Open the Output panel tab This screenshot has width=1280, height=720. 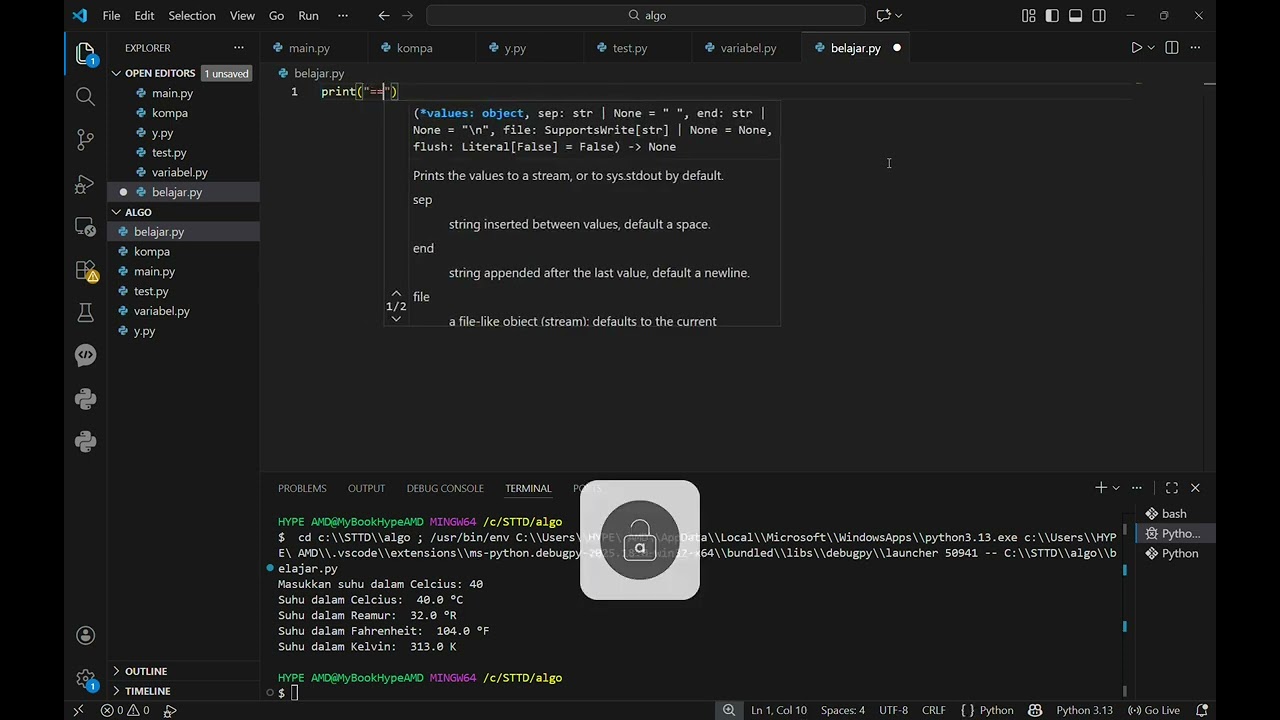pos(366,488)
